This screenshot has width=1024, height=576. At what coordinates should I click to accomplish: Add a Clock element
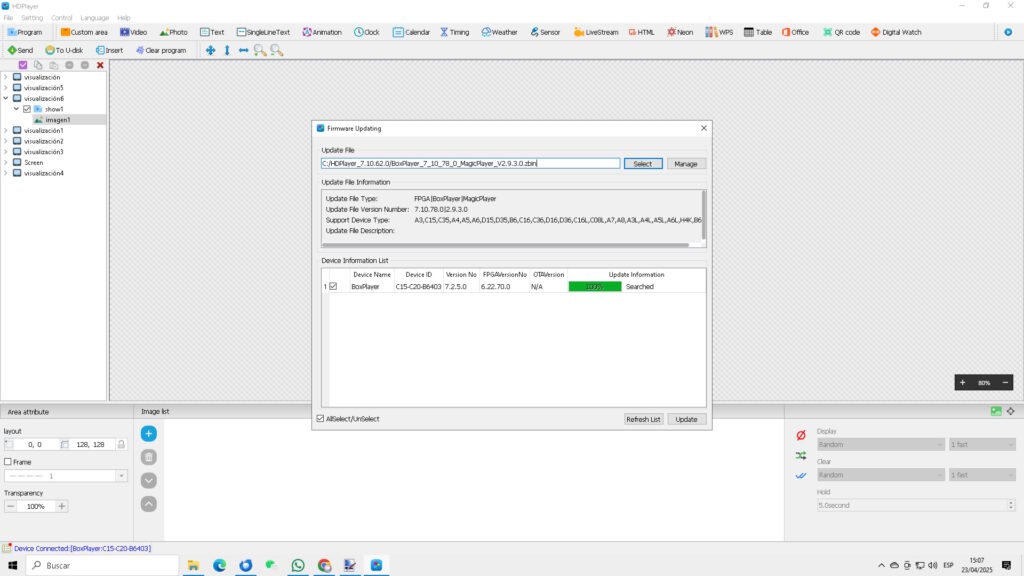click(366, 32)
